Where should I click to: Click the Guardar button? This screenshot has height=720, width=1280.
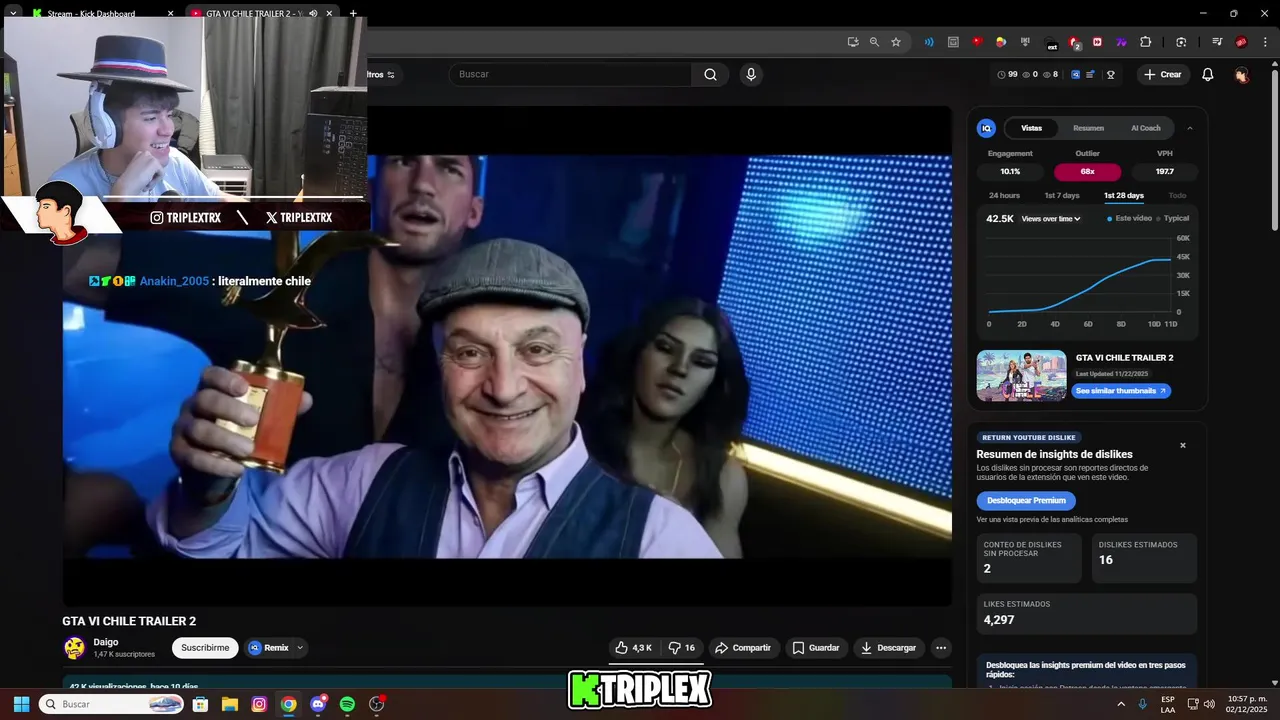[816, 648]
